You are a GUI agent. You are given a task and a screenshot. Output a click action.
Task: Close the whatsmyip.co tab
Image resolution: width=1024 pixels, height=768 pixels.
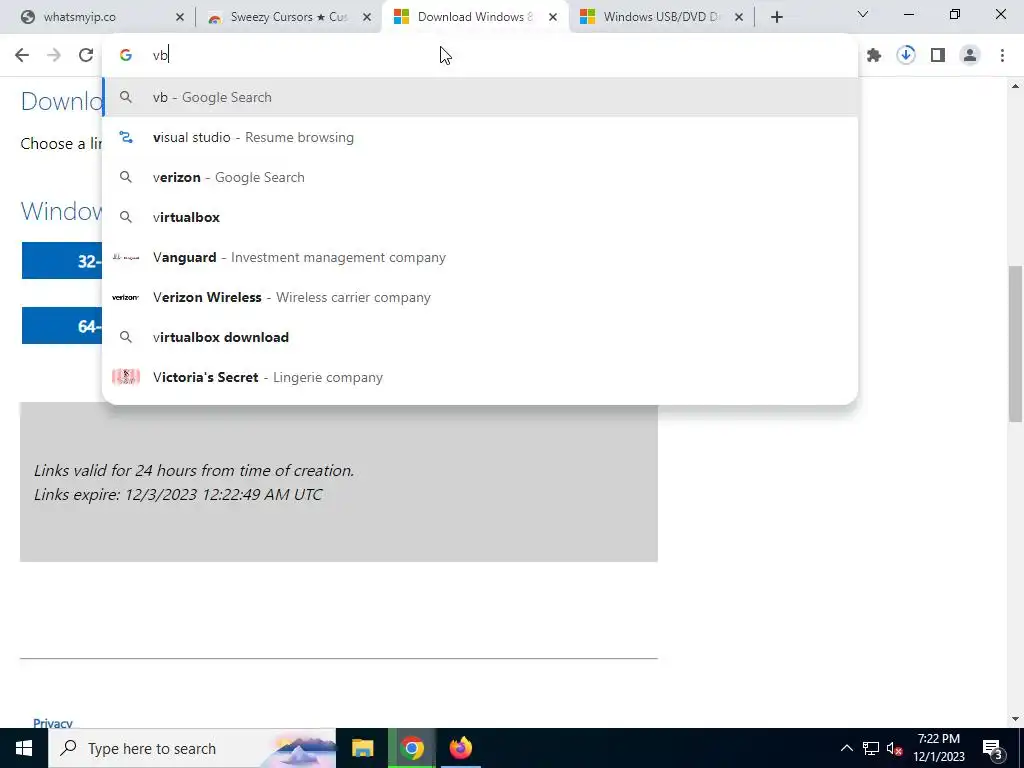coord(180,18)
